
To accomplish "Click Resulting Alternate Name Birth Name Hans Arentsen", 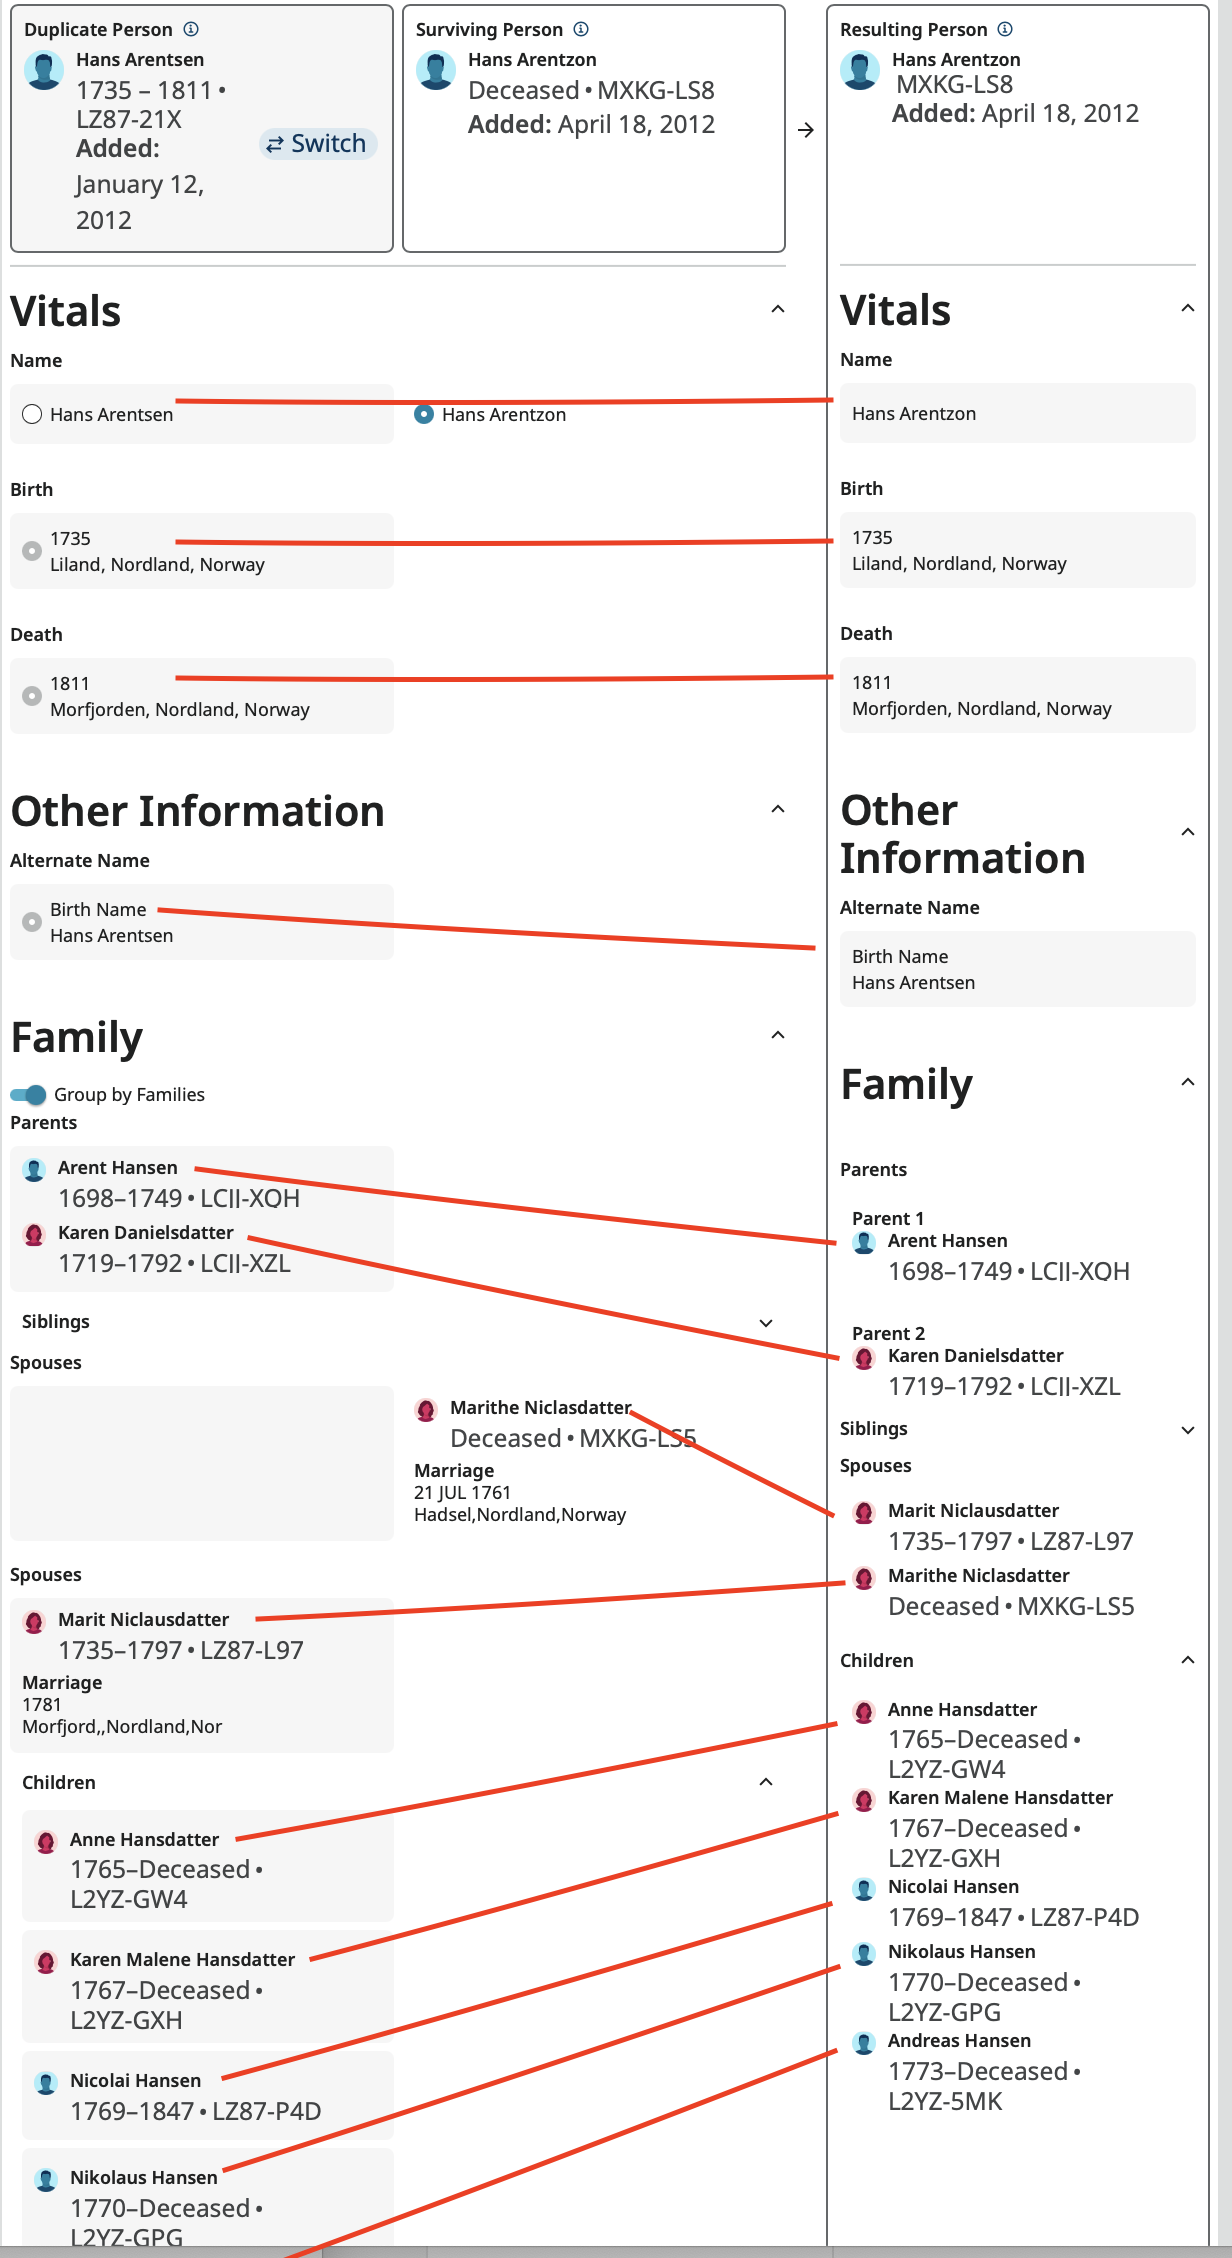I will click(x=1018, y=969).
